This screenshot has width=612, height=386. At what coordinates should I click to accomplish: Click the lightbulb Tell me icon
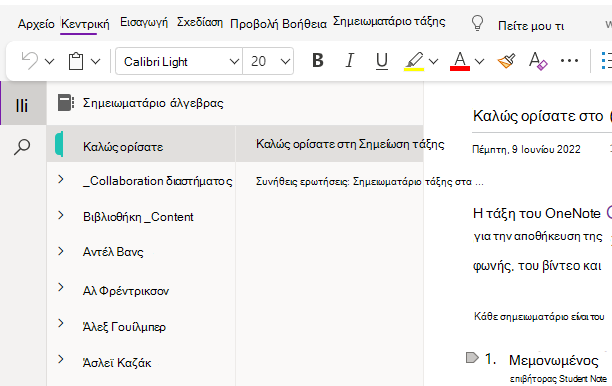(x=477, y=23)
